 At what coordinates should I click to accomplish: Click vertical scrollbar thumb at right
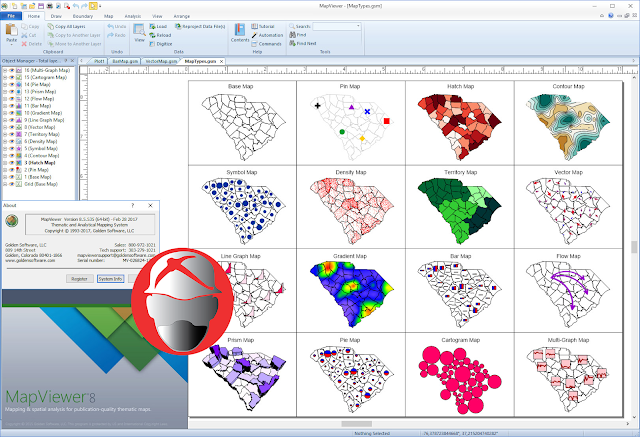[634, 247]
